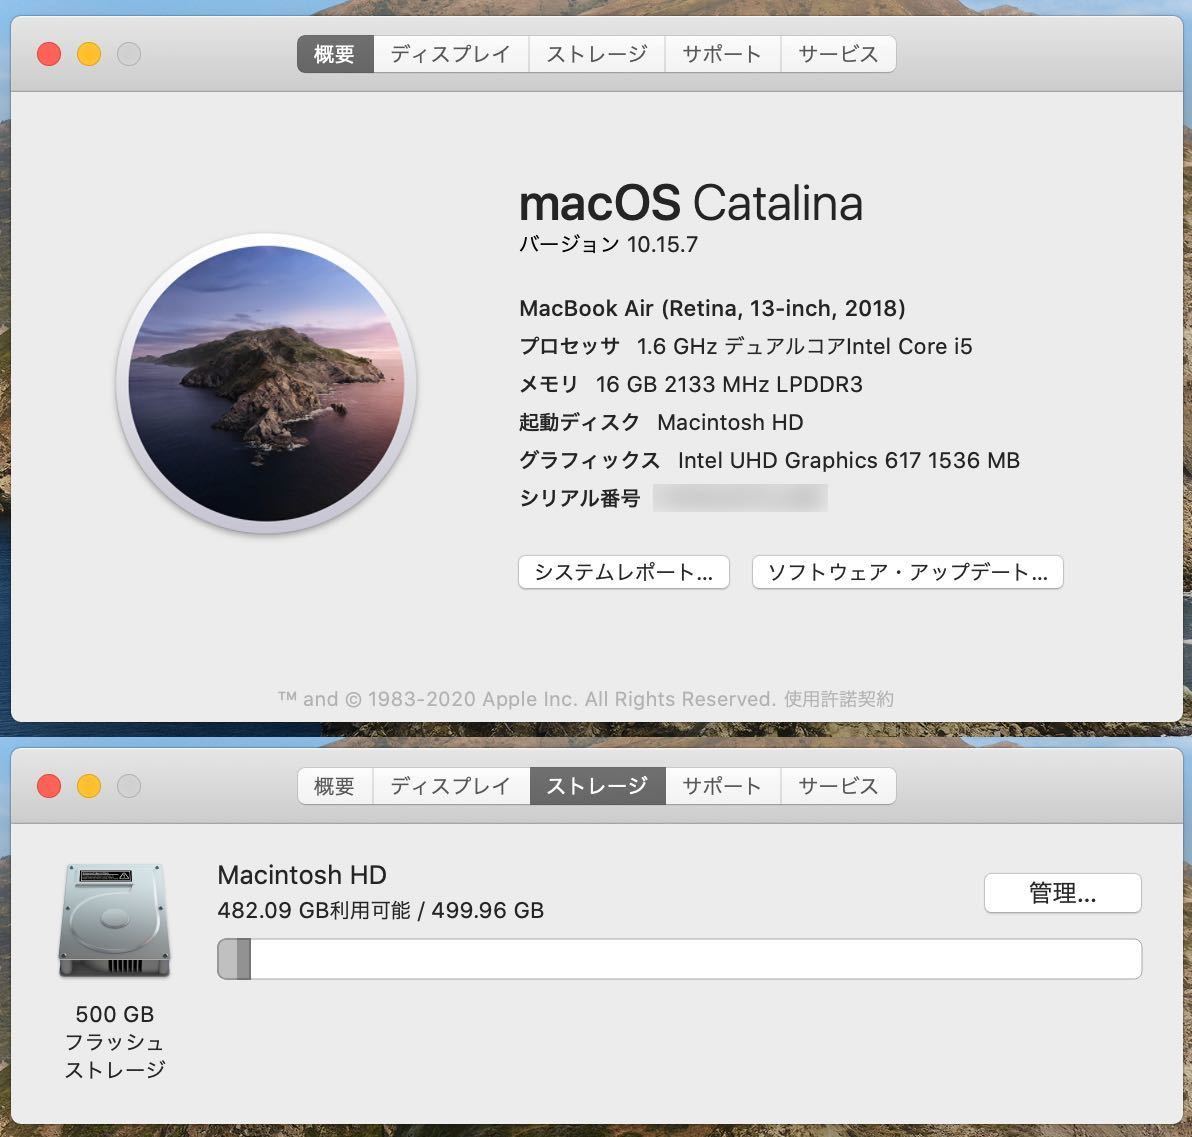The width and height of the screenshot is (1192, 1137).
Task: Click processor 1.6 GHz Intel Core i5 text
Action: (x=804, y=347)
